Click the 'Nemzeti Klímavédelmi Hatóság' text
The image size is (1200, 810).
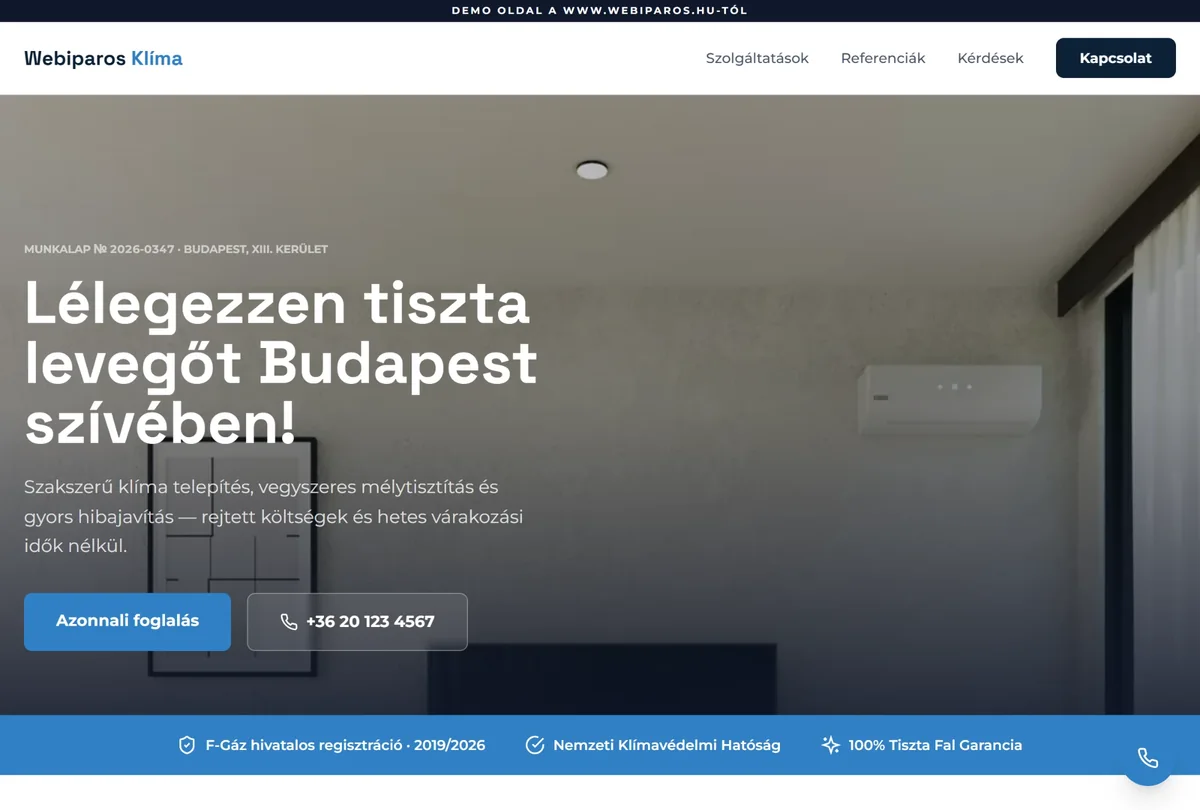(x=667, y=745)
